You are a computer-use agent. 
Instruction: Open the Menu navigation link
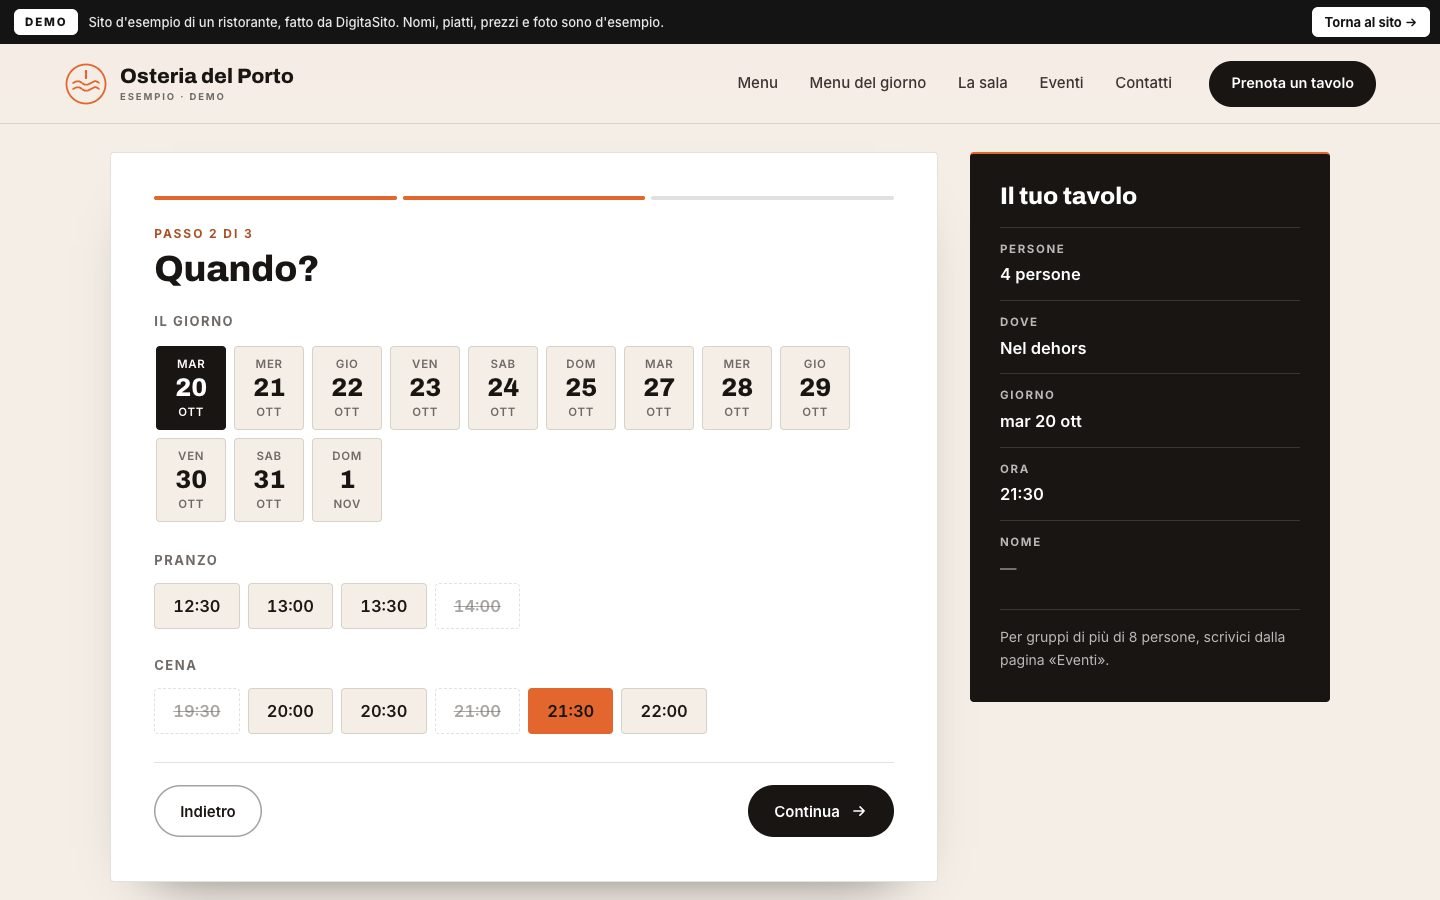tap(757, 83)
